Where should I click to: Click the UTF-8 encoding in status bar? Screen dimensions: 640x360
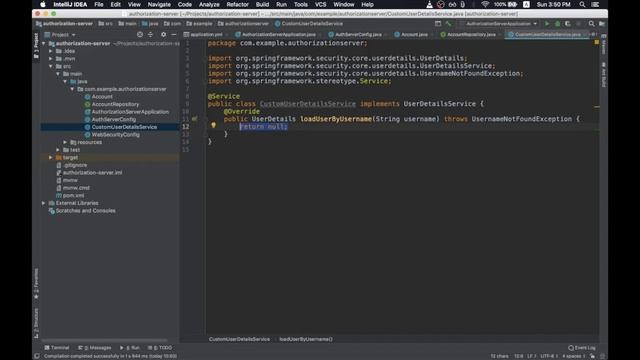548,356
